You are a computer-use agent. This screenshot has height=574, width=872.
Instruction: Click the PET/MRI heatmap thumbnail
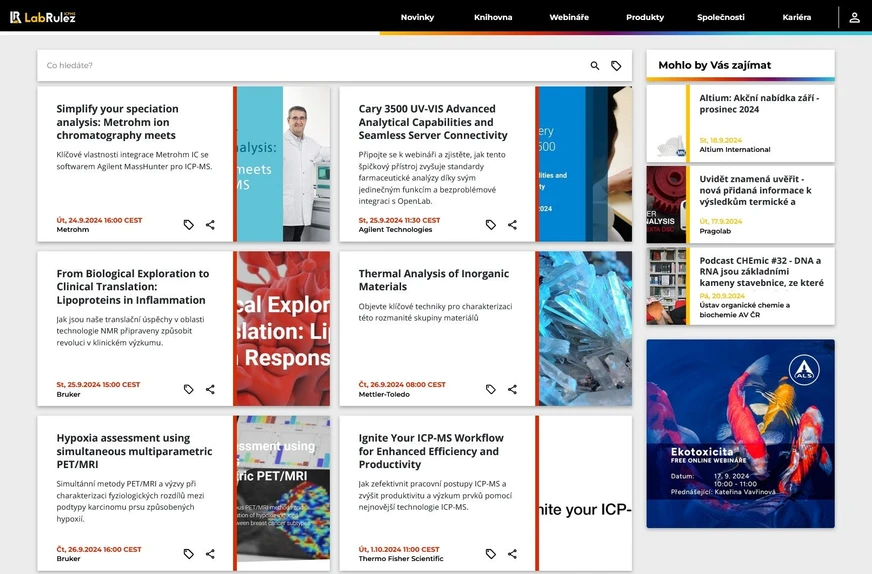point(283,493)
